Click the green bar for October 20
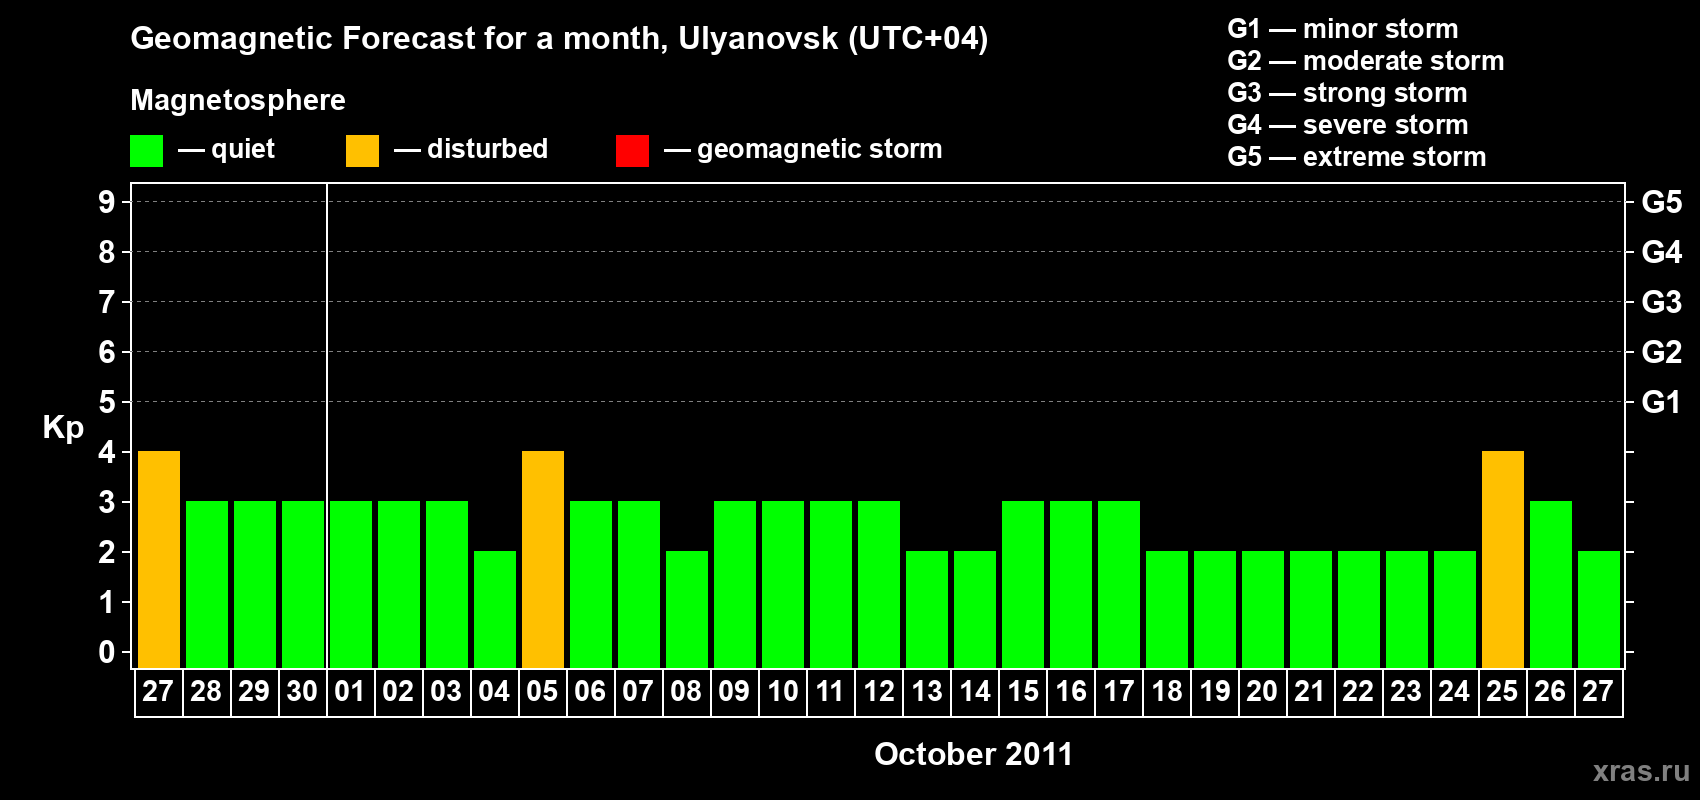The image size is (1700, 800). pyautogui.click(x=1263, y=610)
